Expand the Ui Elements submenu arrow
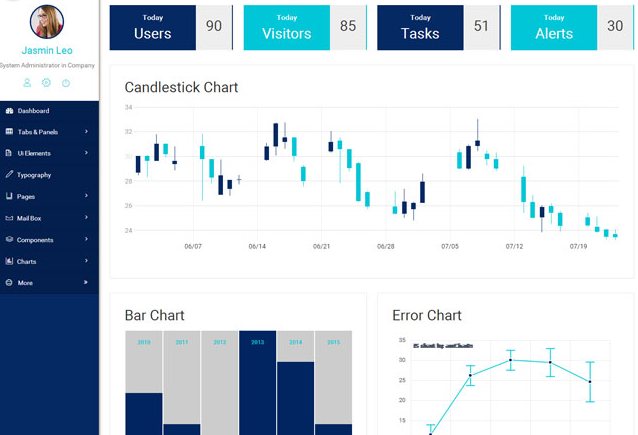The height and width of the screenshot is (435, 638). coord(87,153)
